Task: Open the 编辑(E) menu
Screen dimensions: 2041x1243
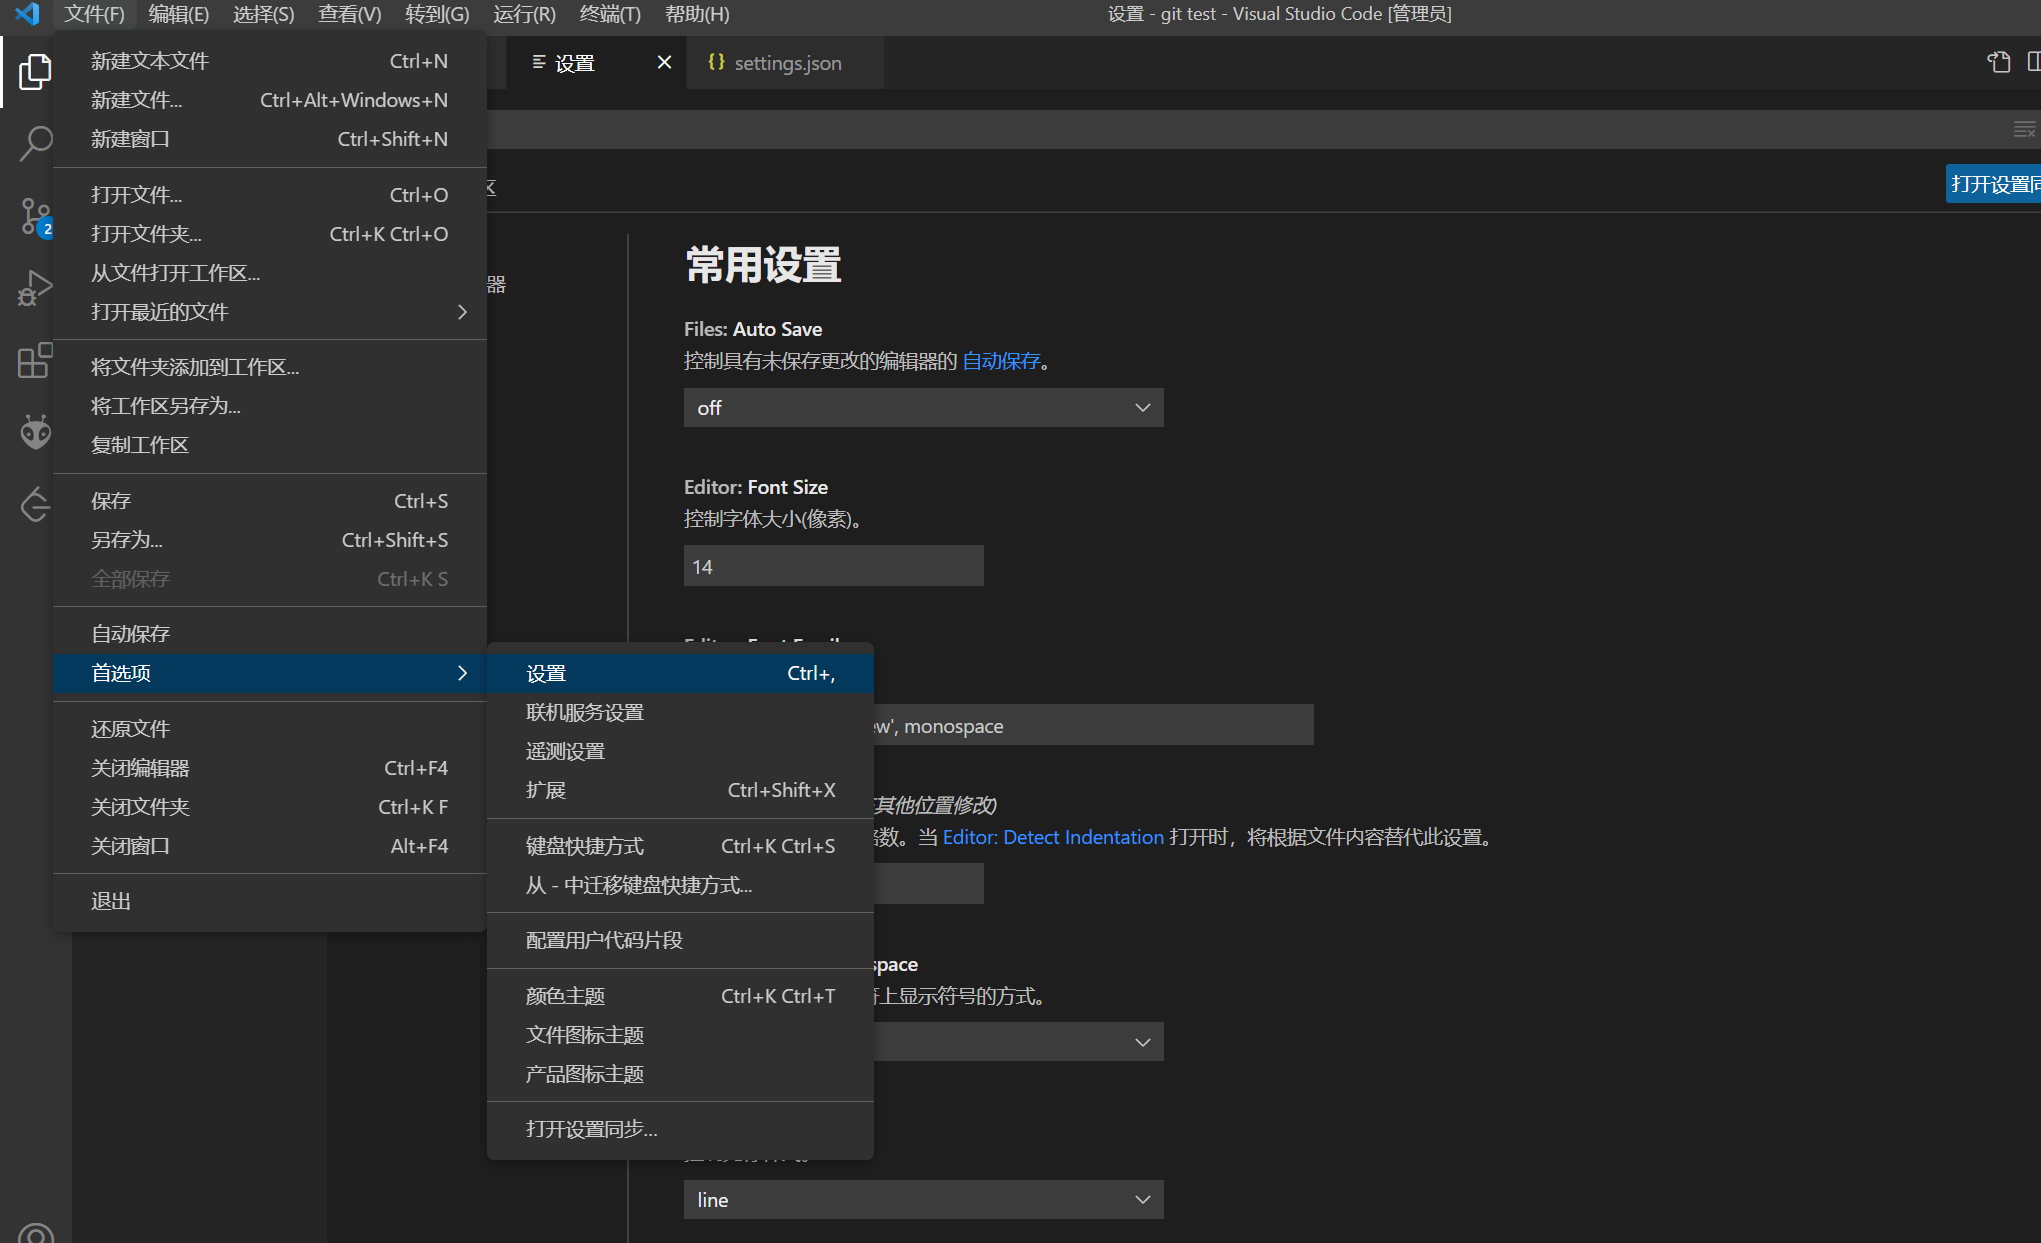Action: coord(178,14)
